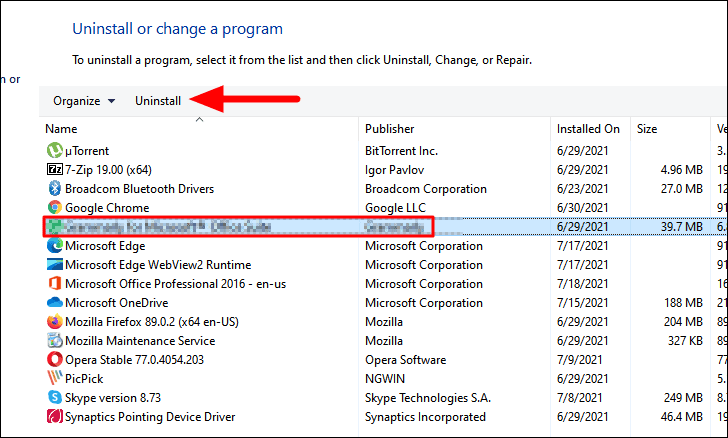Click publisher Opera Software
This screenshot has height=438, width=728.
tap(405, 360)
